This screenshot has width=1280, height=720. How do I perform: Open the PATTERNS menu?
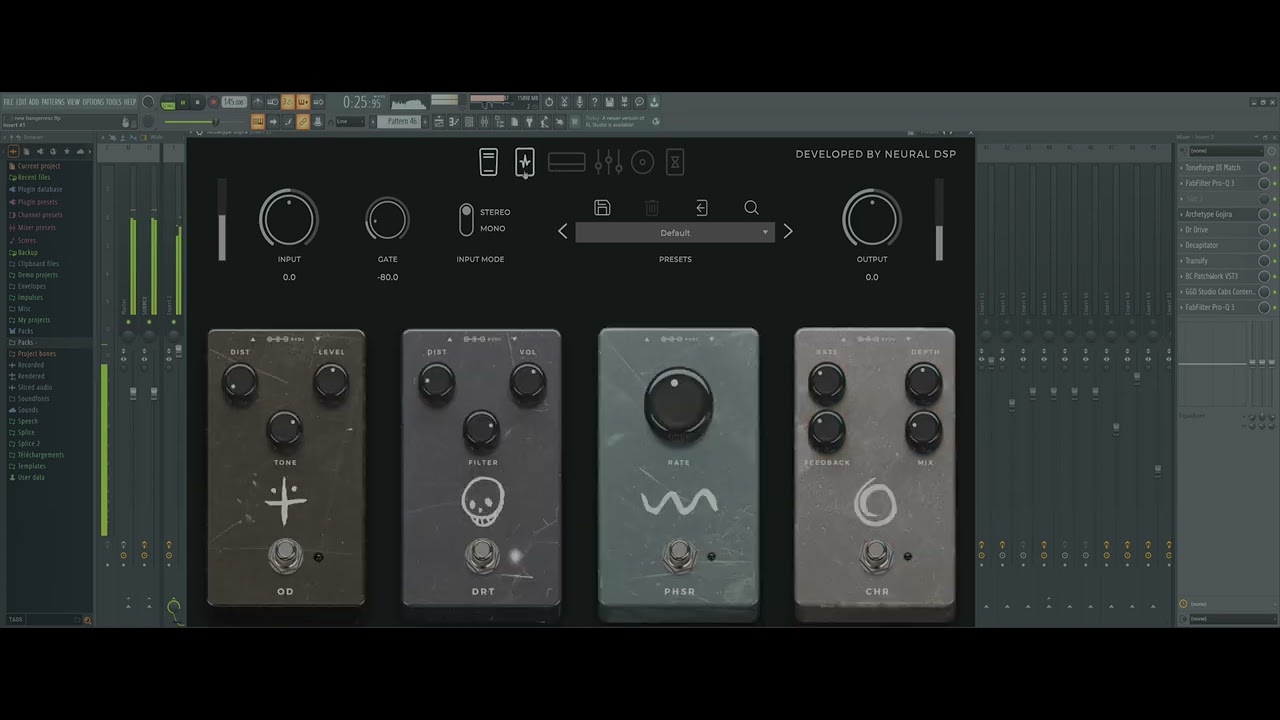tap(53, 102)
